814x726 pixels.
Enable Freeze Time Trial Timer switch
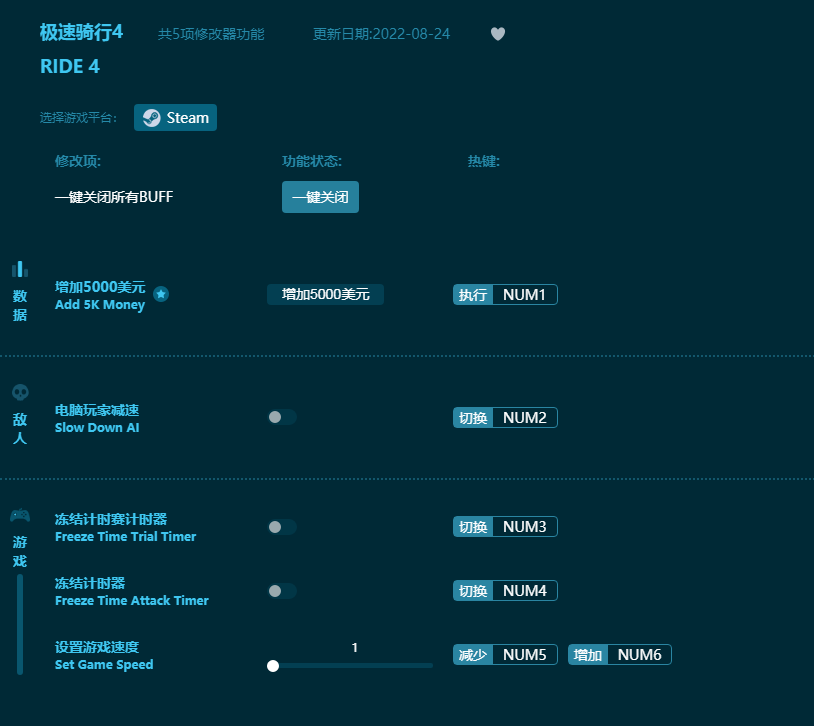point(282,527)
